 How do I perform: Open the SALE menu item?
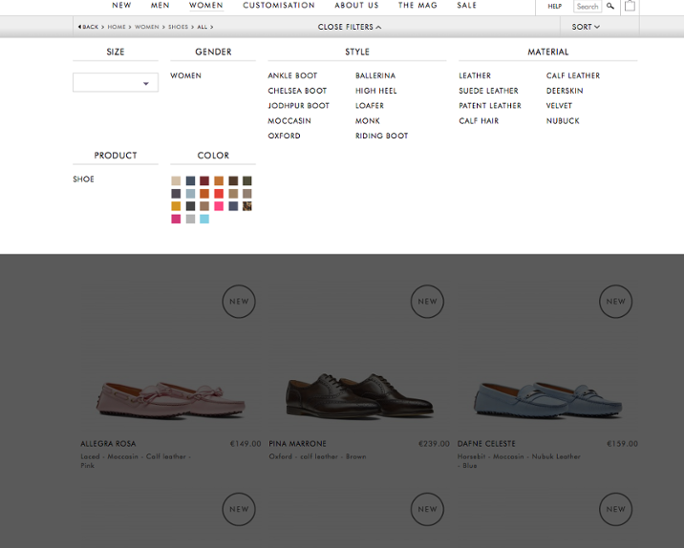click(466, 5)
